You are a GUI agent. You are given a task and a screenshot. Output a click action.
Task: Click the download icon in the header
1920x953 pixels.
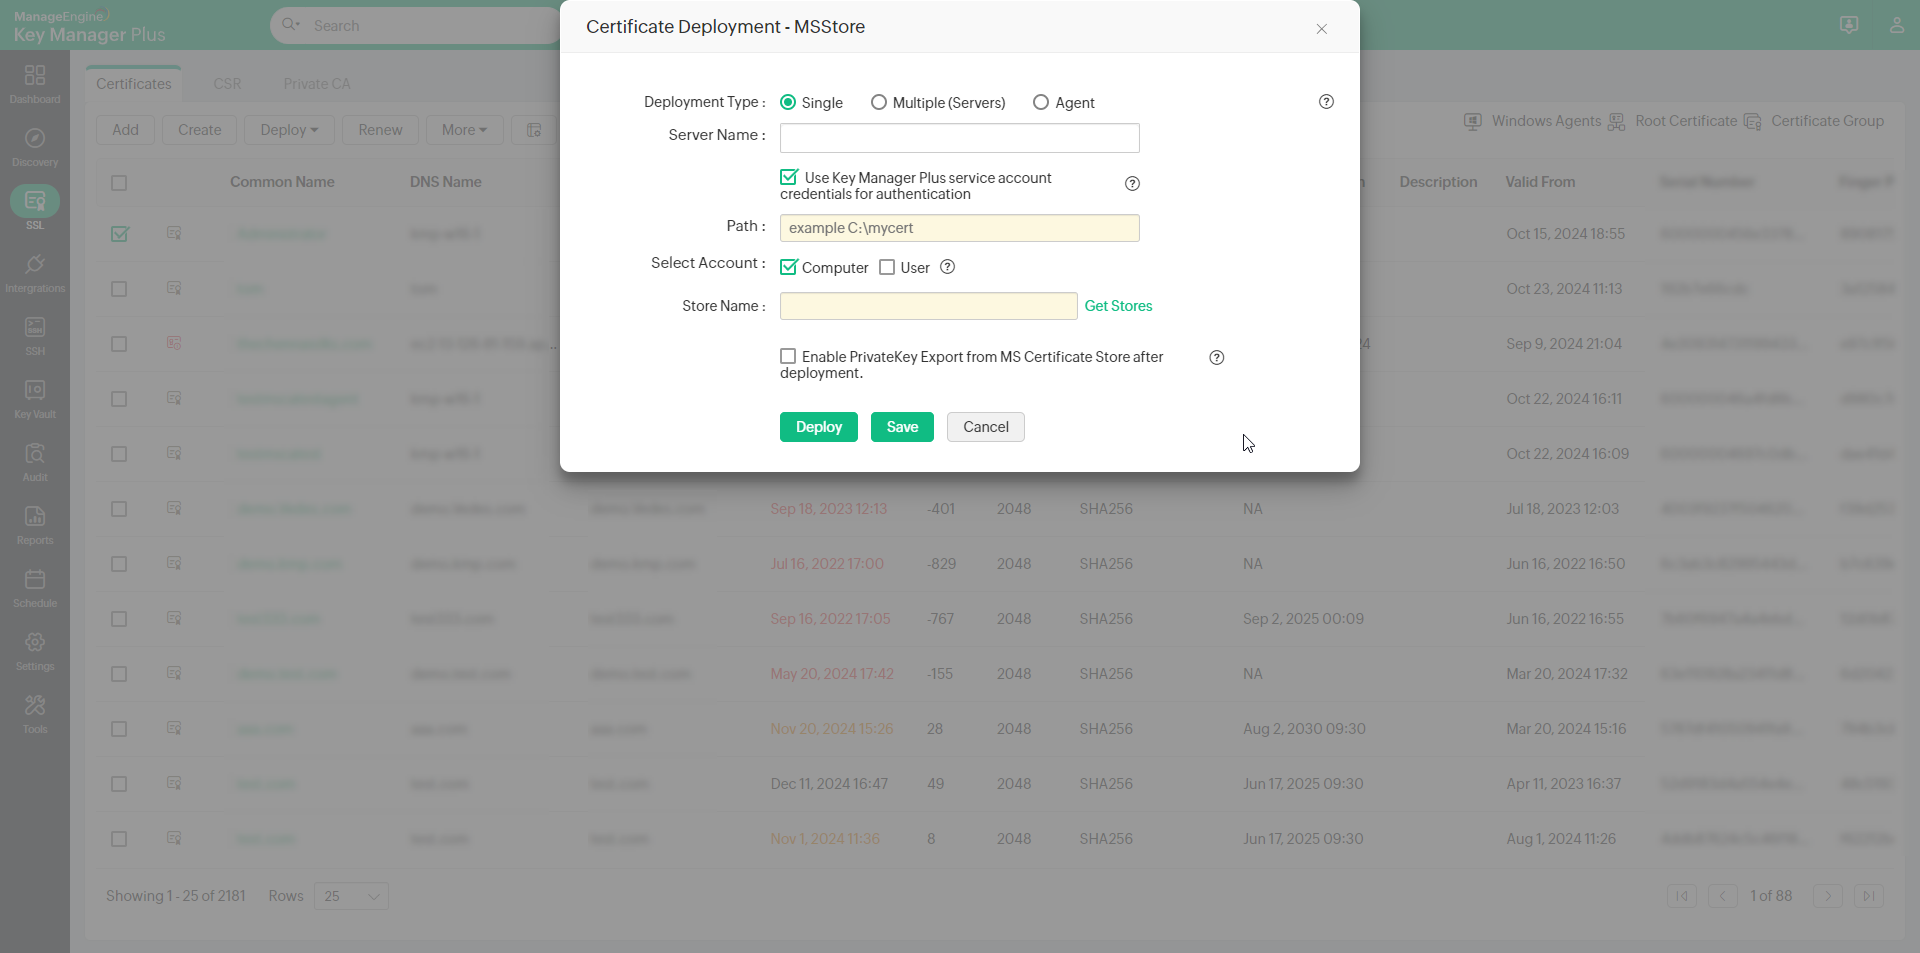(x=1849, y=25)
